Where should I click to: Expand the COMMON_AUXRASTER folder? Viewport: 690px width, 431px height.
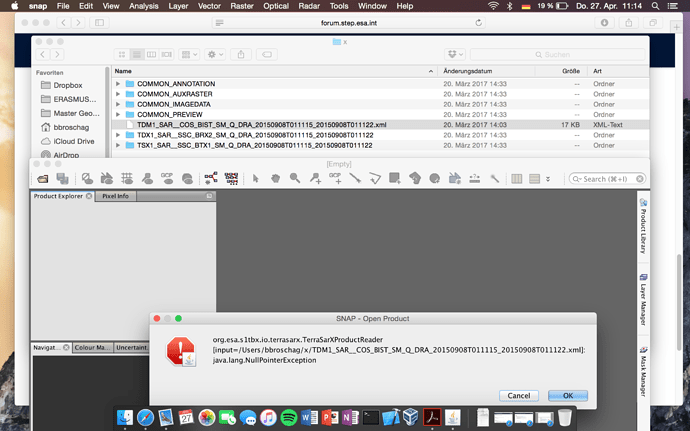click(118, 94)
